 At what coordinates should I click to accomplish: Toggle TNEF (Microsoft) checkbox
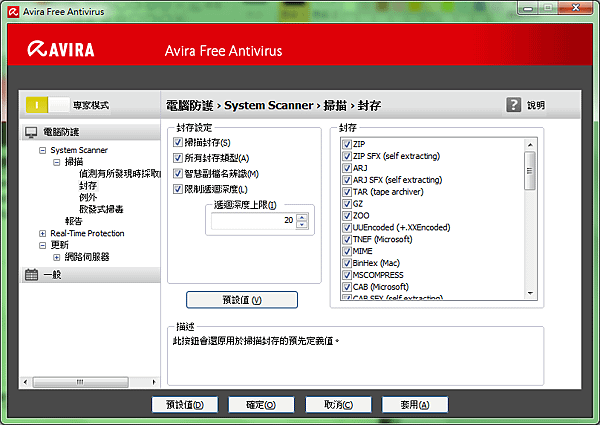pos(347,239)
